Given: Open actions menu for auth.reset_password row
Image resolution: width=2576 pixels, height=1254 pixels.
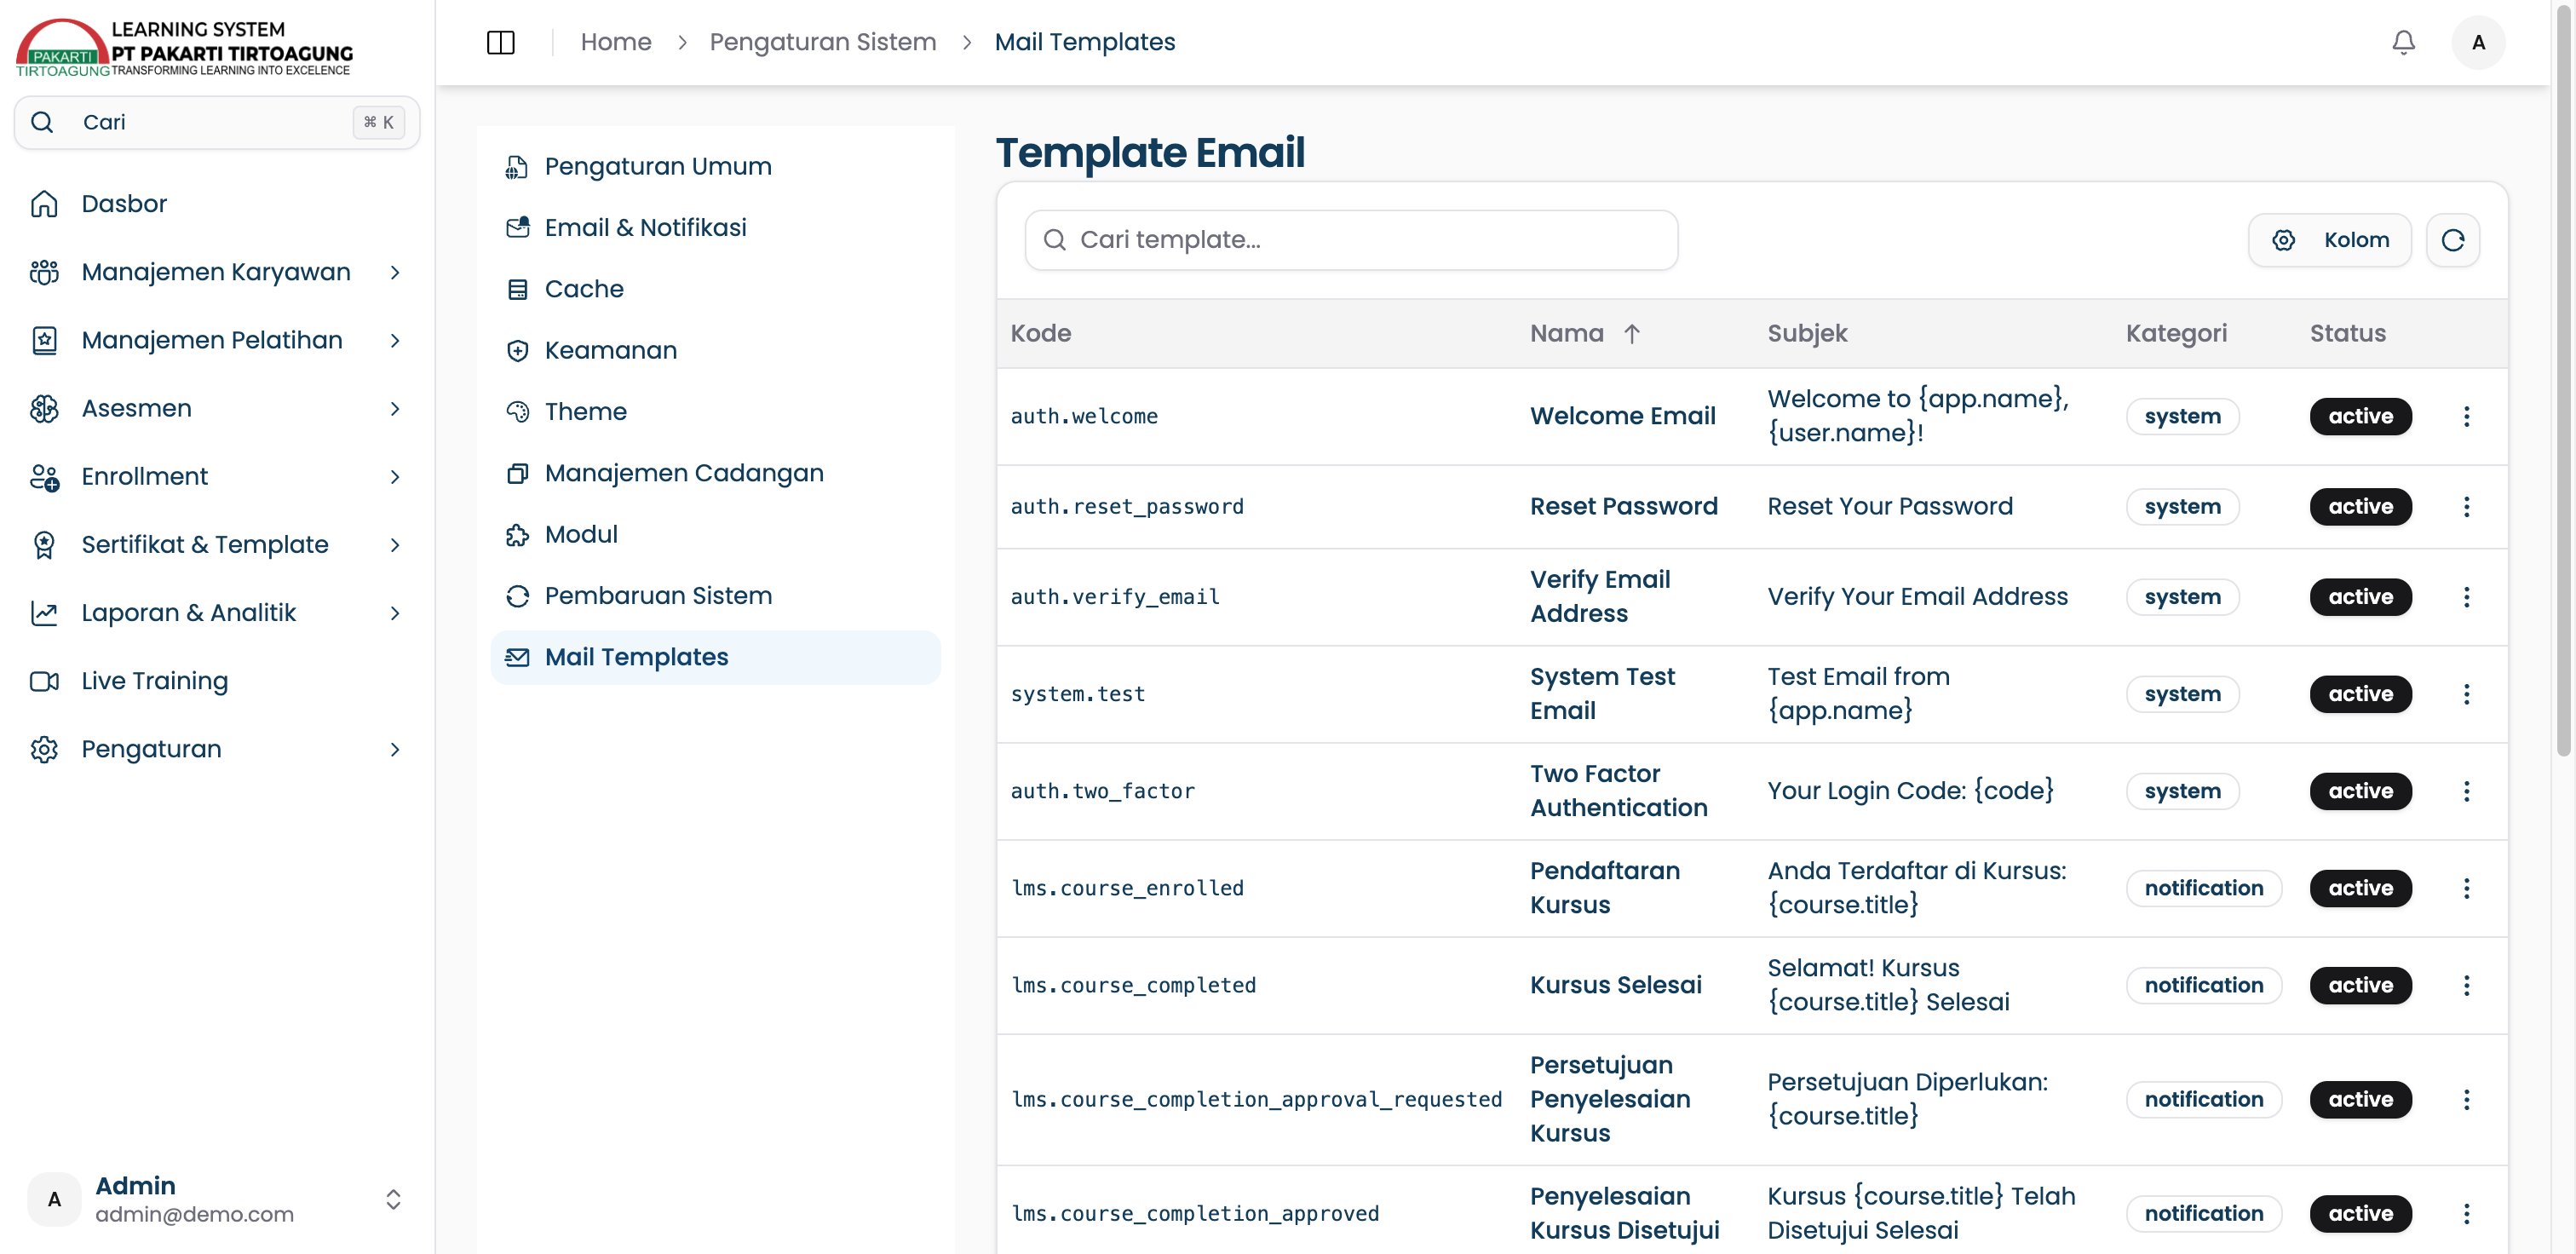Looking at the screenshot, I should pyautogui.click(x=2466, y=506).
